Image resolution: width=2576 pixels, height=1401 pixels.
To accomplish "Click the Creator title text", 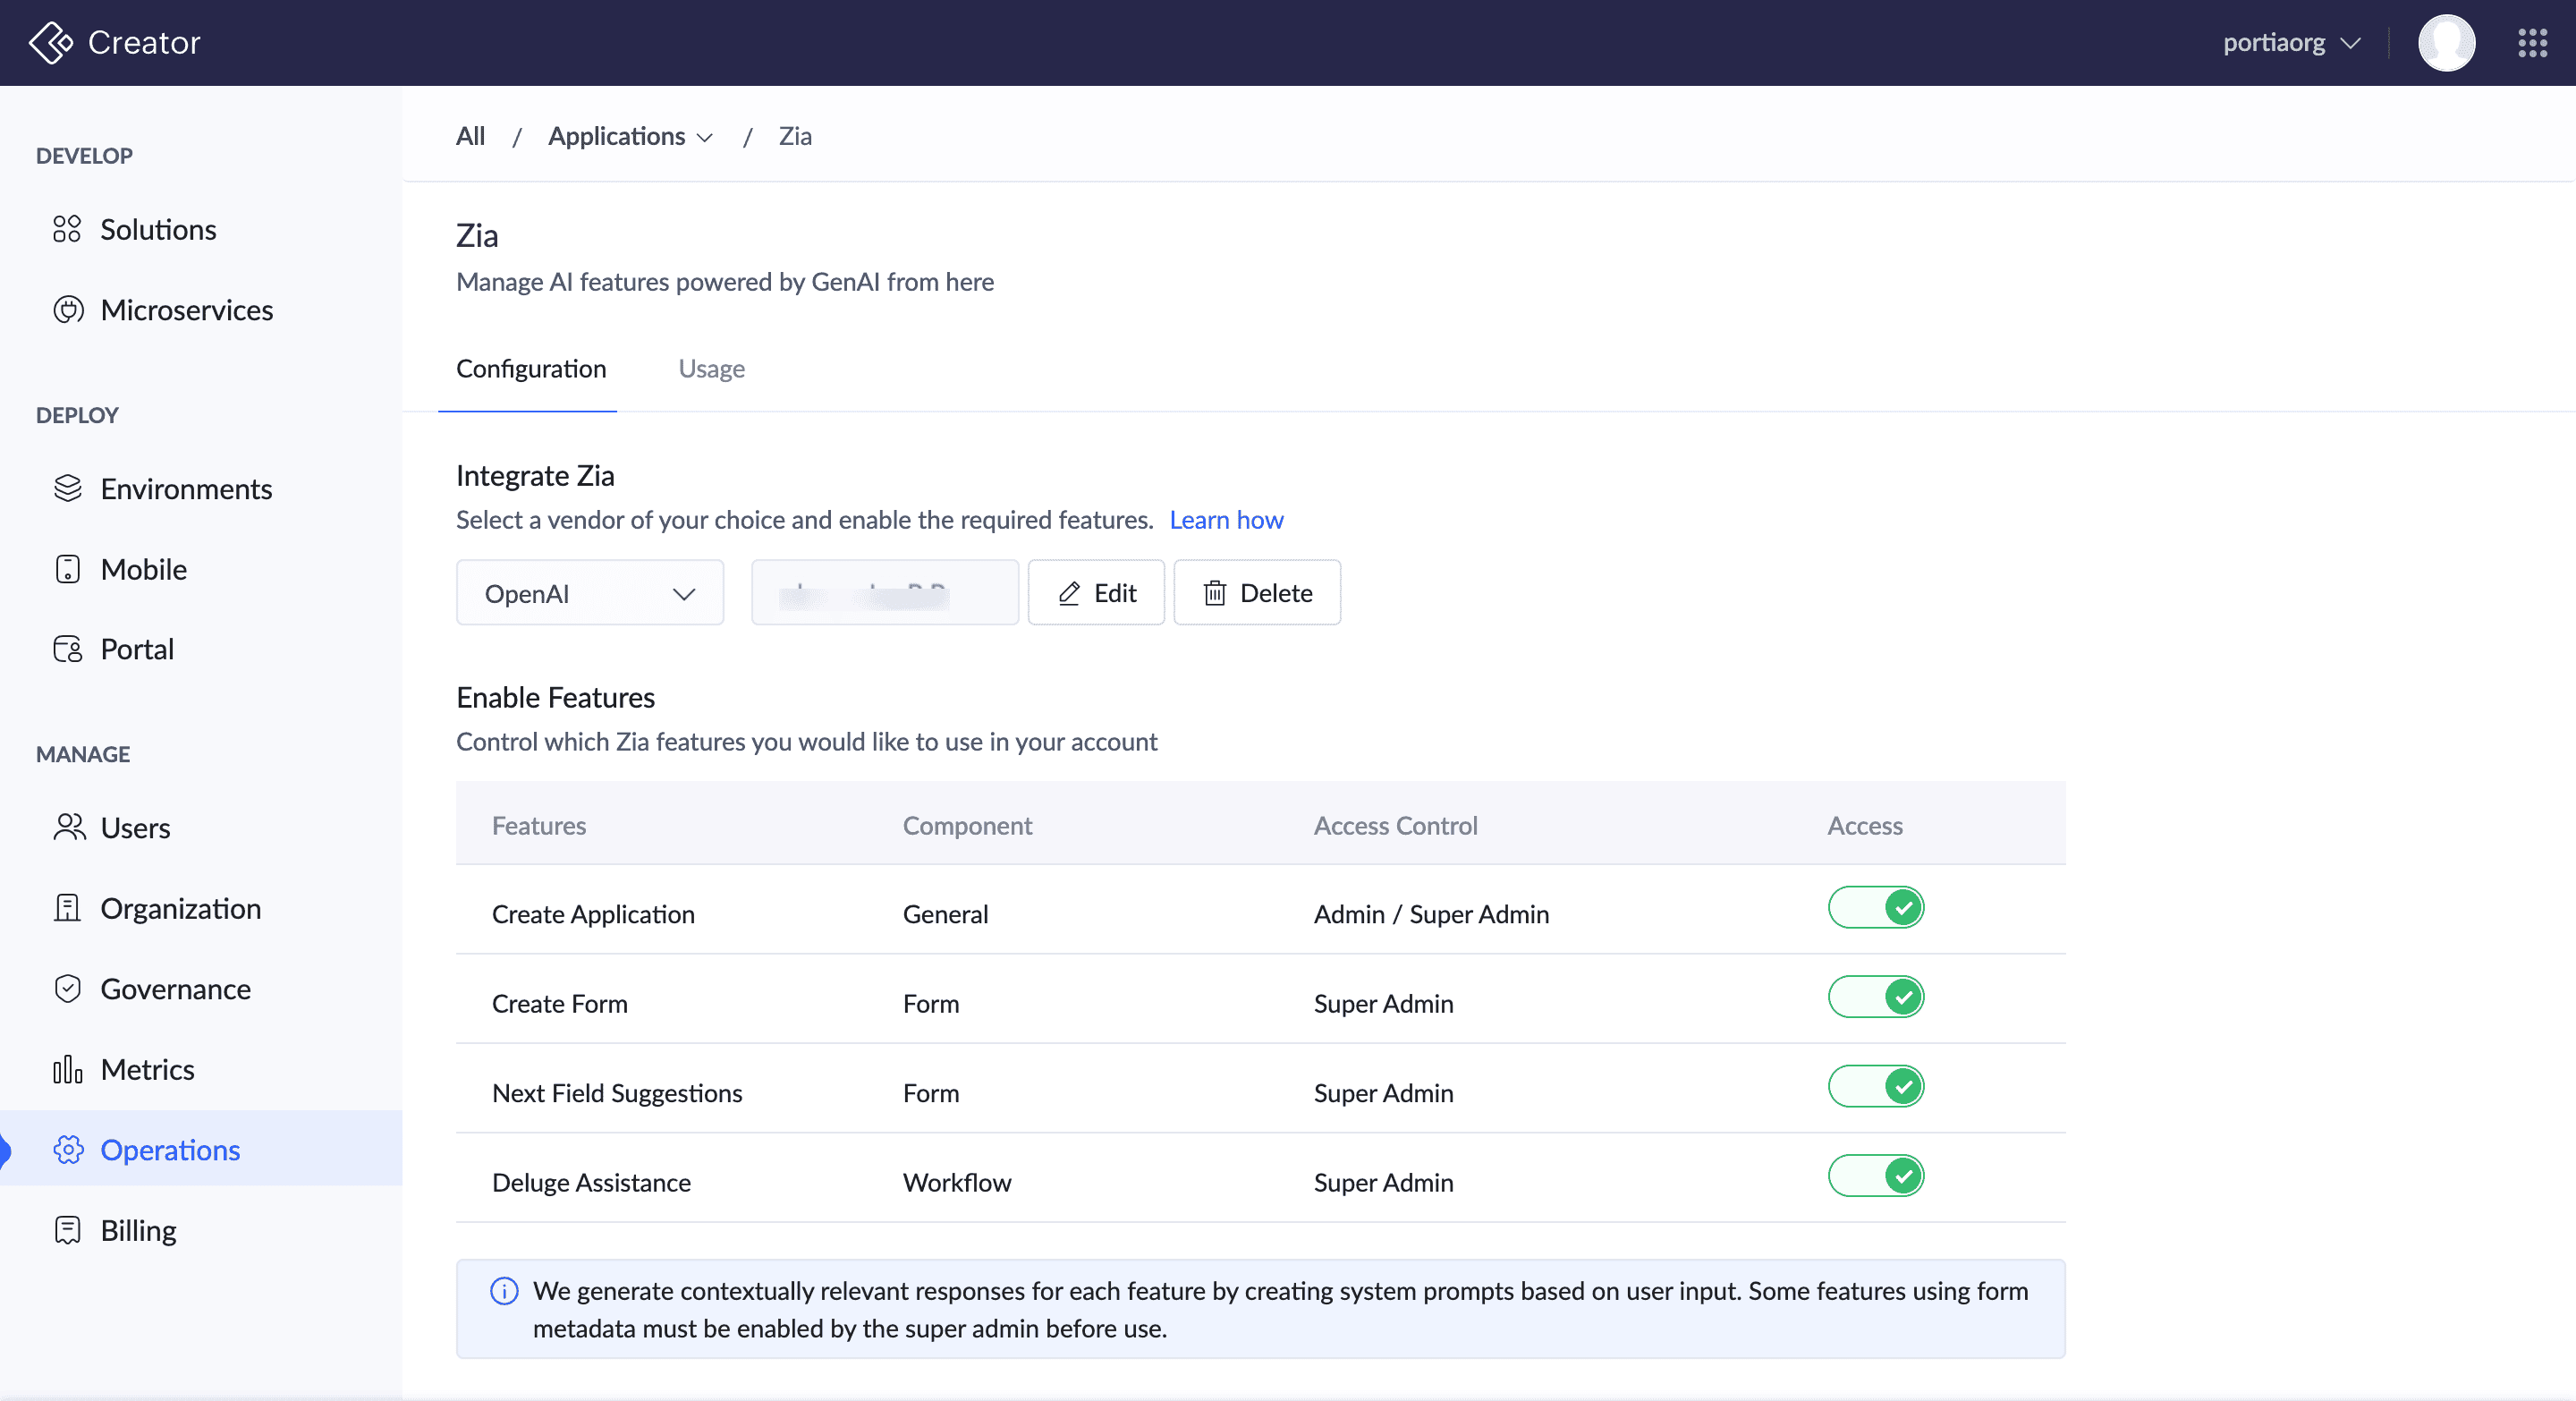I will point(144,43).
